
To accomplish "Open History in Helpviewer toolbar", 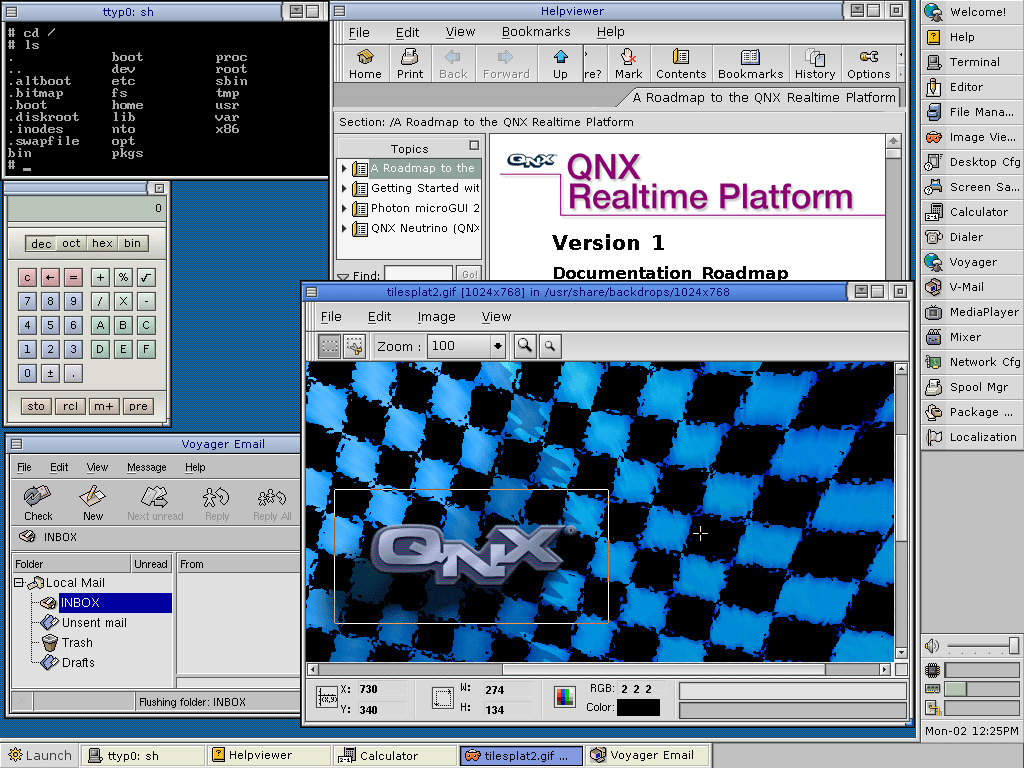I will click(x=814, y=64).
